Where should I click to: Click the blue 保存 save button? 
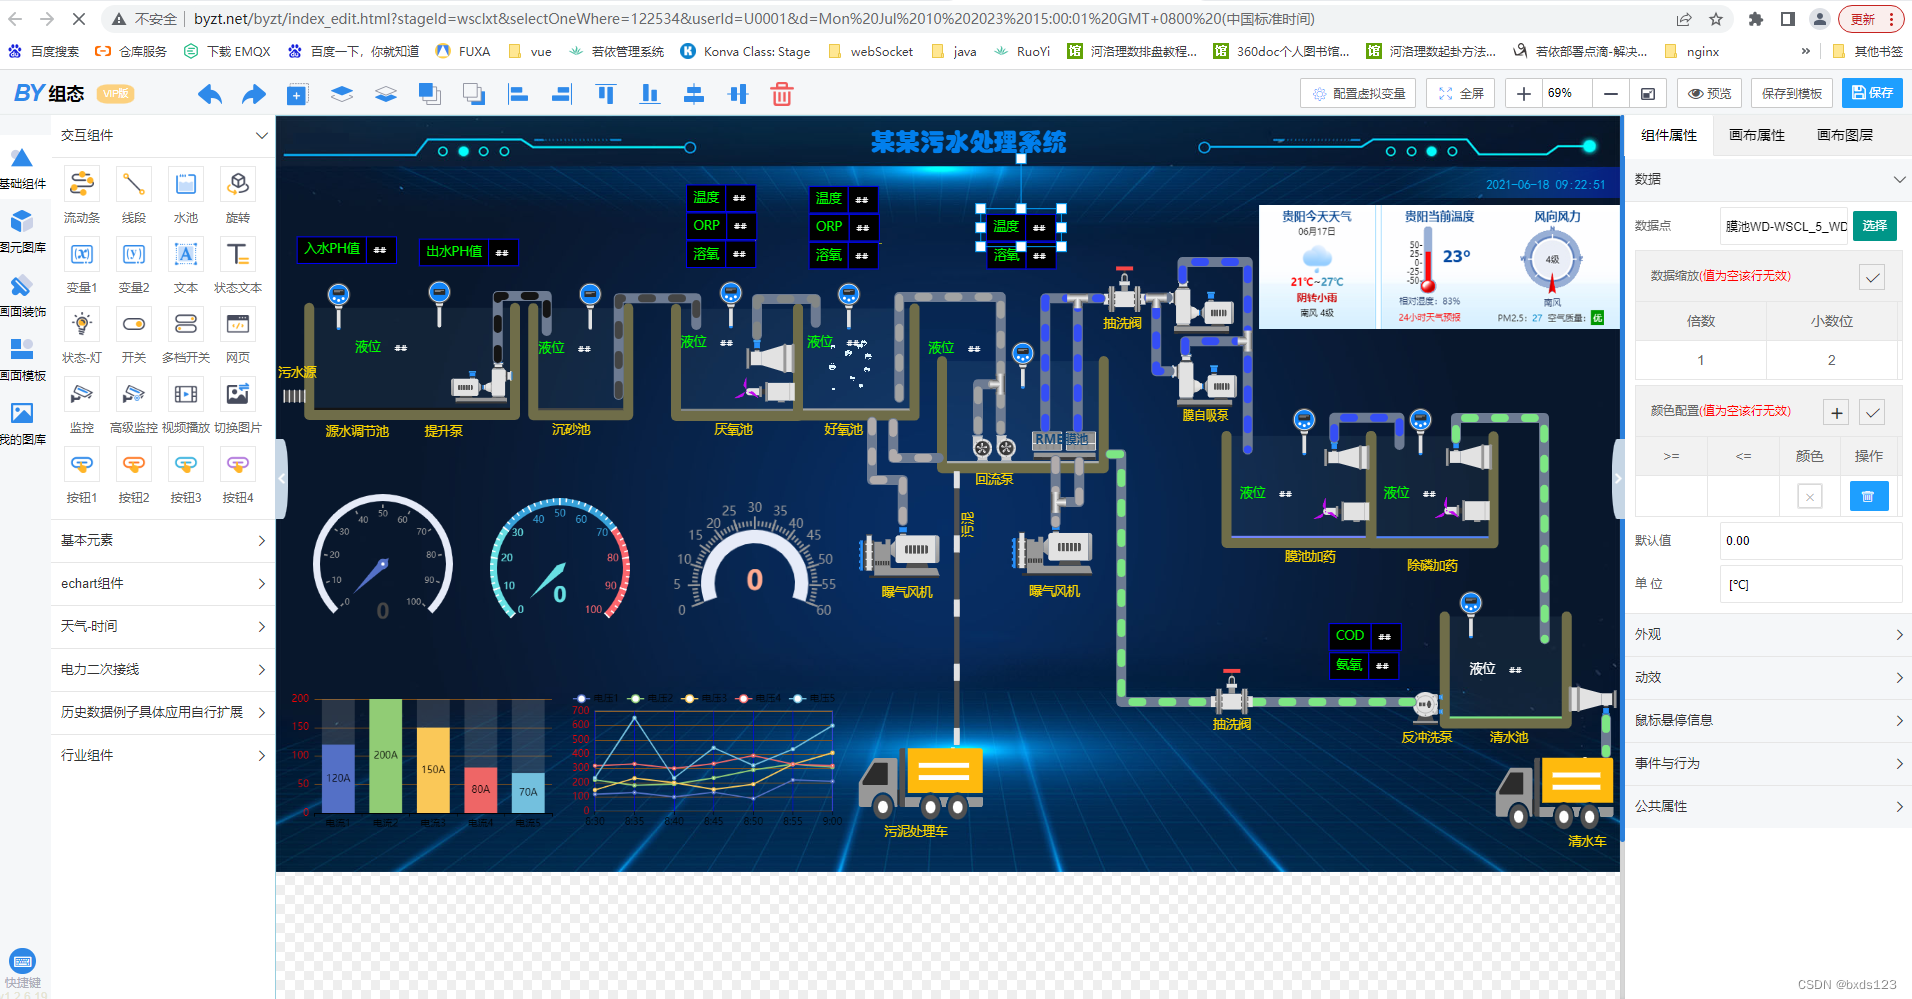click(1872, 94)
